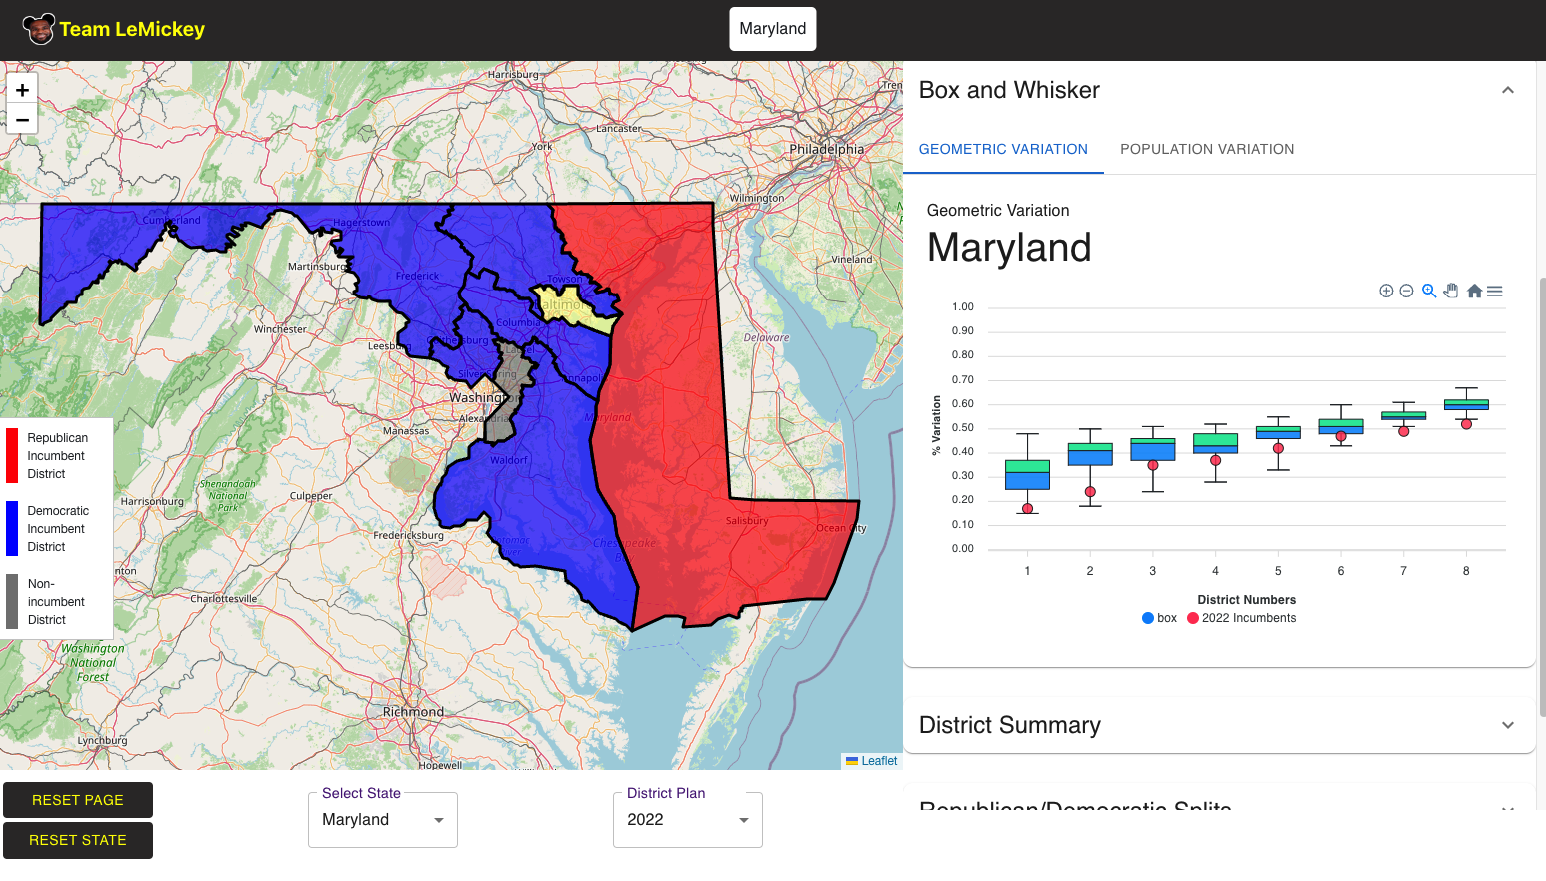Click the map zoom in plus button
Viewport: 1546px width, 881px height.
pyautogui.click(x=22, y=89)
